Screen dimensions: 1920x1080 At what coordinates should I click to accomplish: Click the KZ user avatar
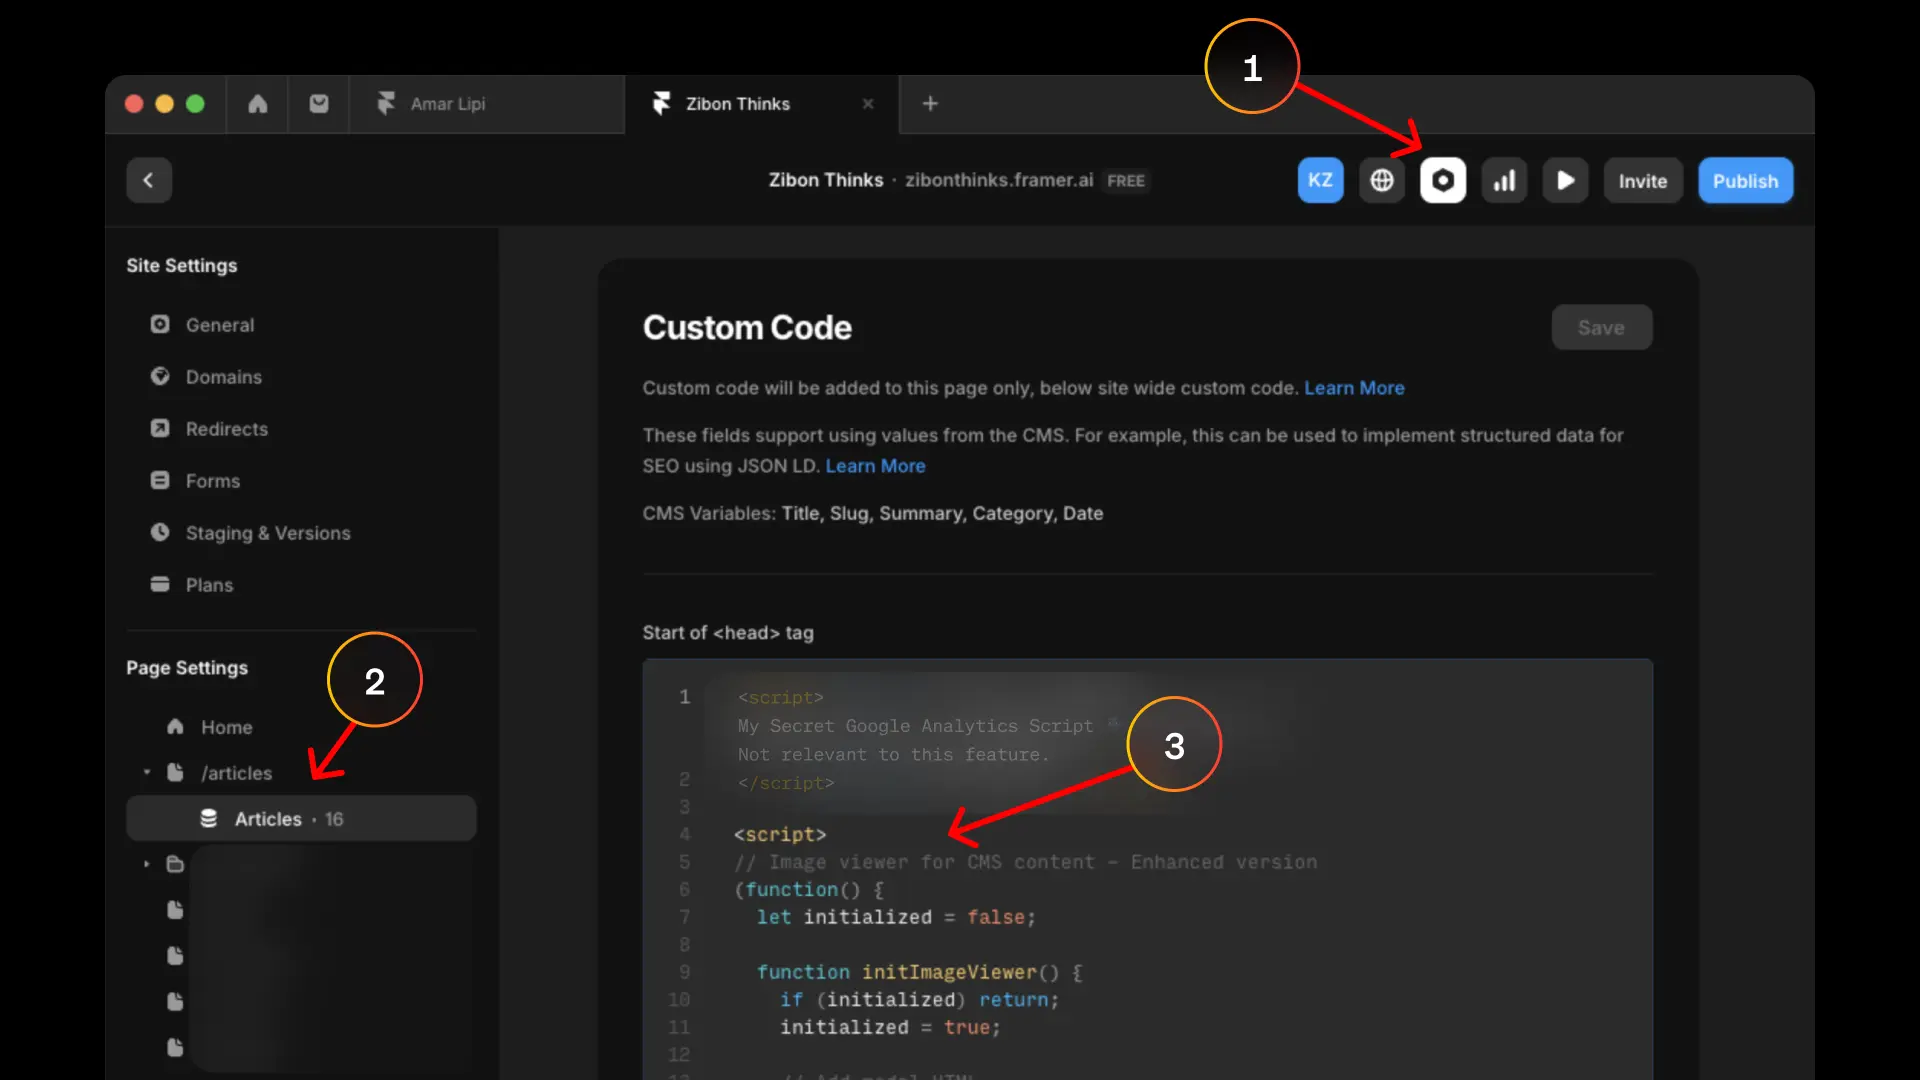pos(1320,180)
